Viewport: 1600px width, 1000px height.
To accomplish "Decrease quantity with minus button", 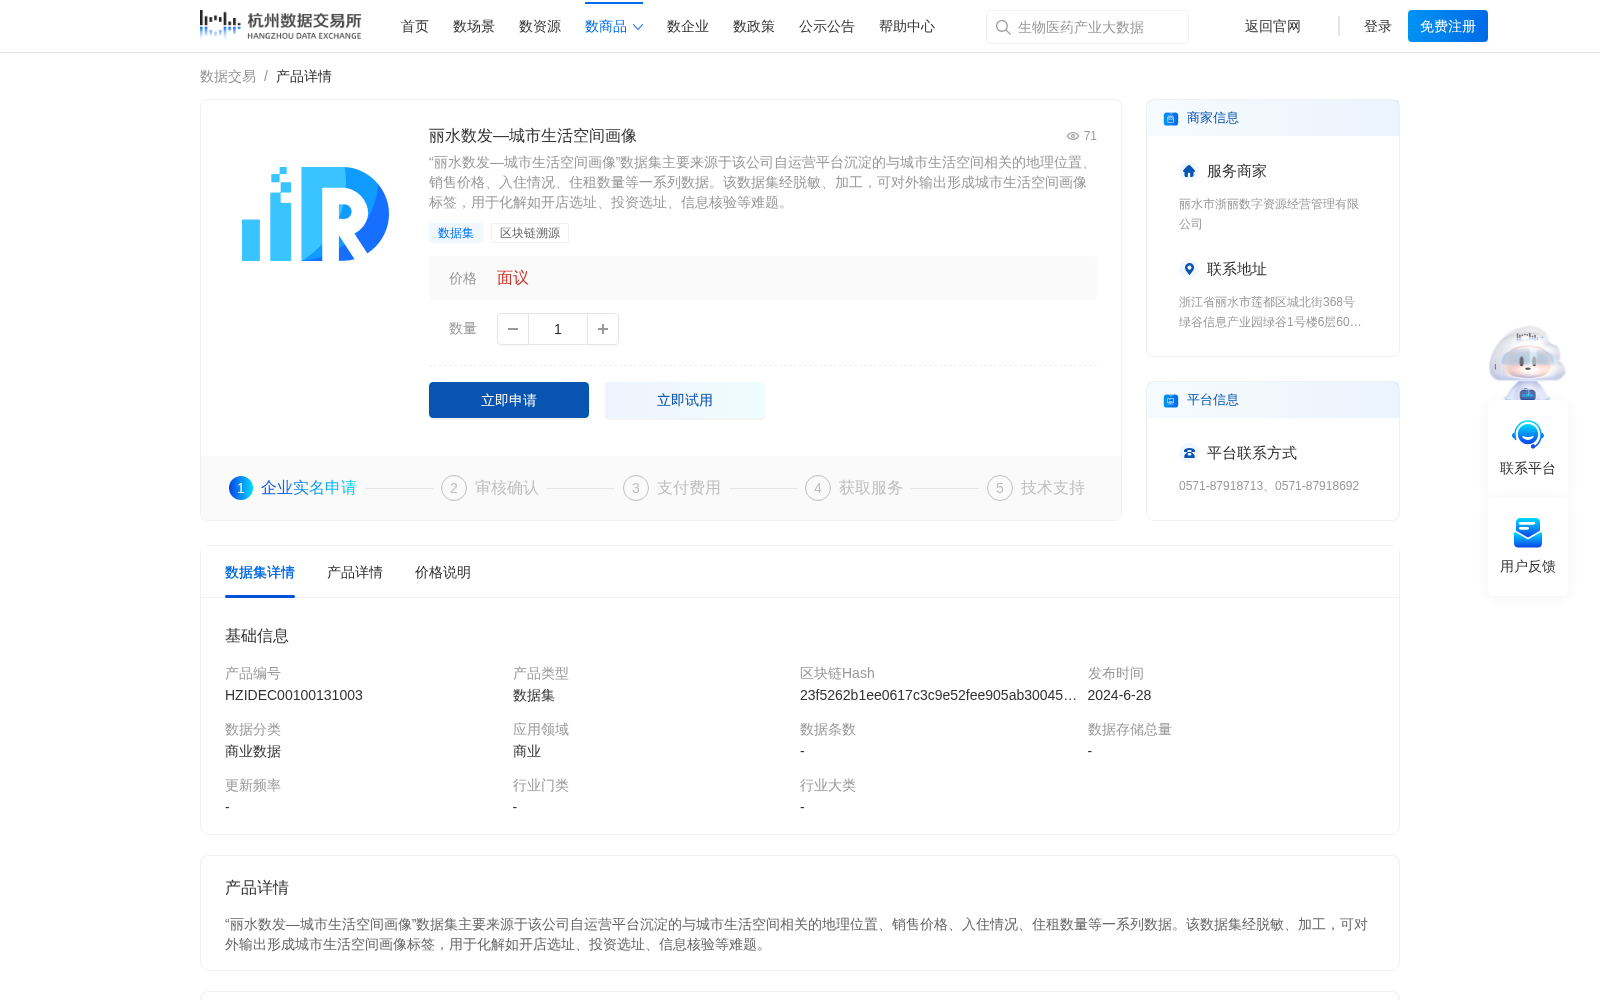I will coord(513,329).
